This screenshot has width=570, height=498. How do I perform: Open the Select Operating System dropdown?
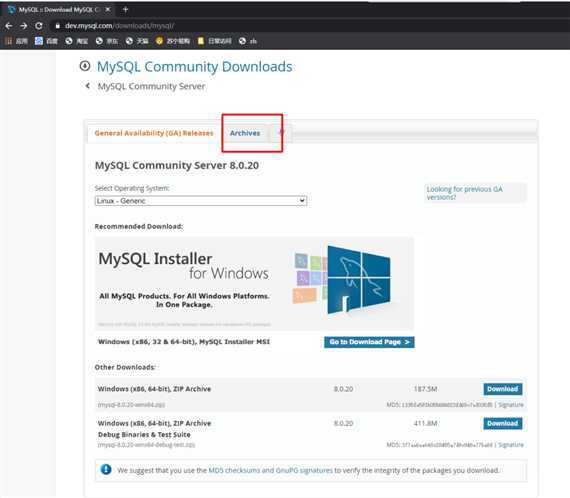click(201, 201)
